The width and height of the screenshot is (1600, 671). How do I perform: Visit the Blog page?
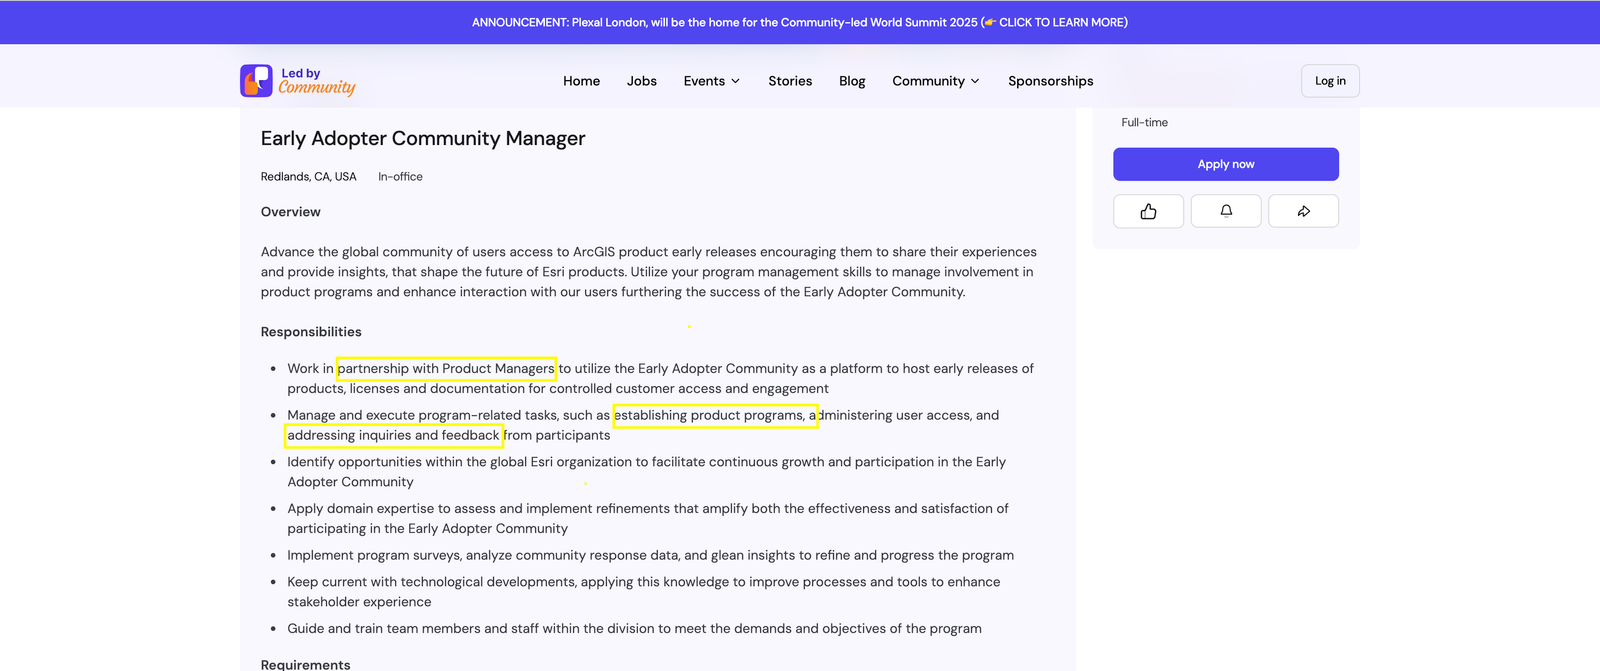click(x=852, y=81)
